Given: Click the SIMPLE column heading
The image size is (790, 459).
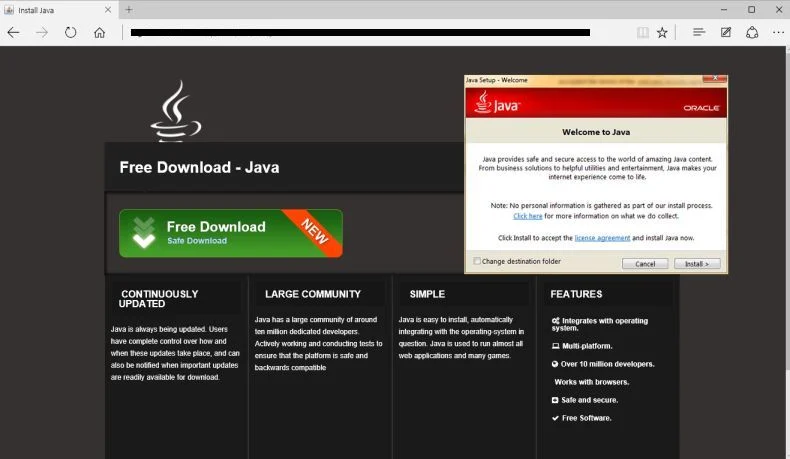Looking at the screenshot, I should 427,294.
